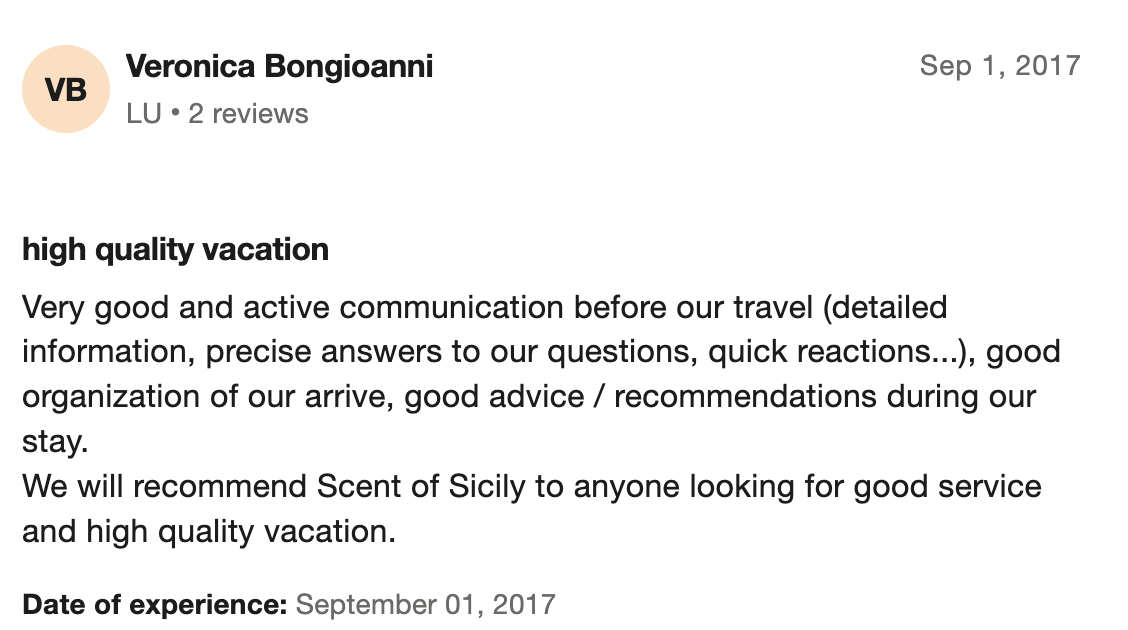
Task: Click the "(detailed" word in the review
Action: (884, 306)
